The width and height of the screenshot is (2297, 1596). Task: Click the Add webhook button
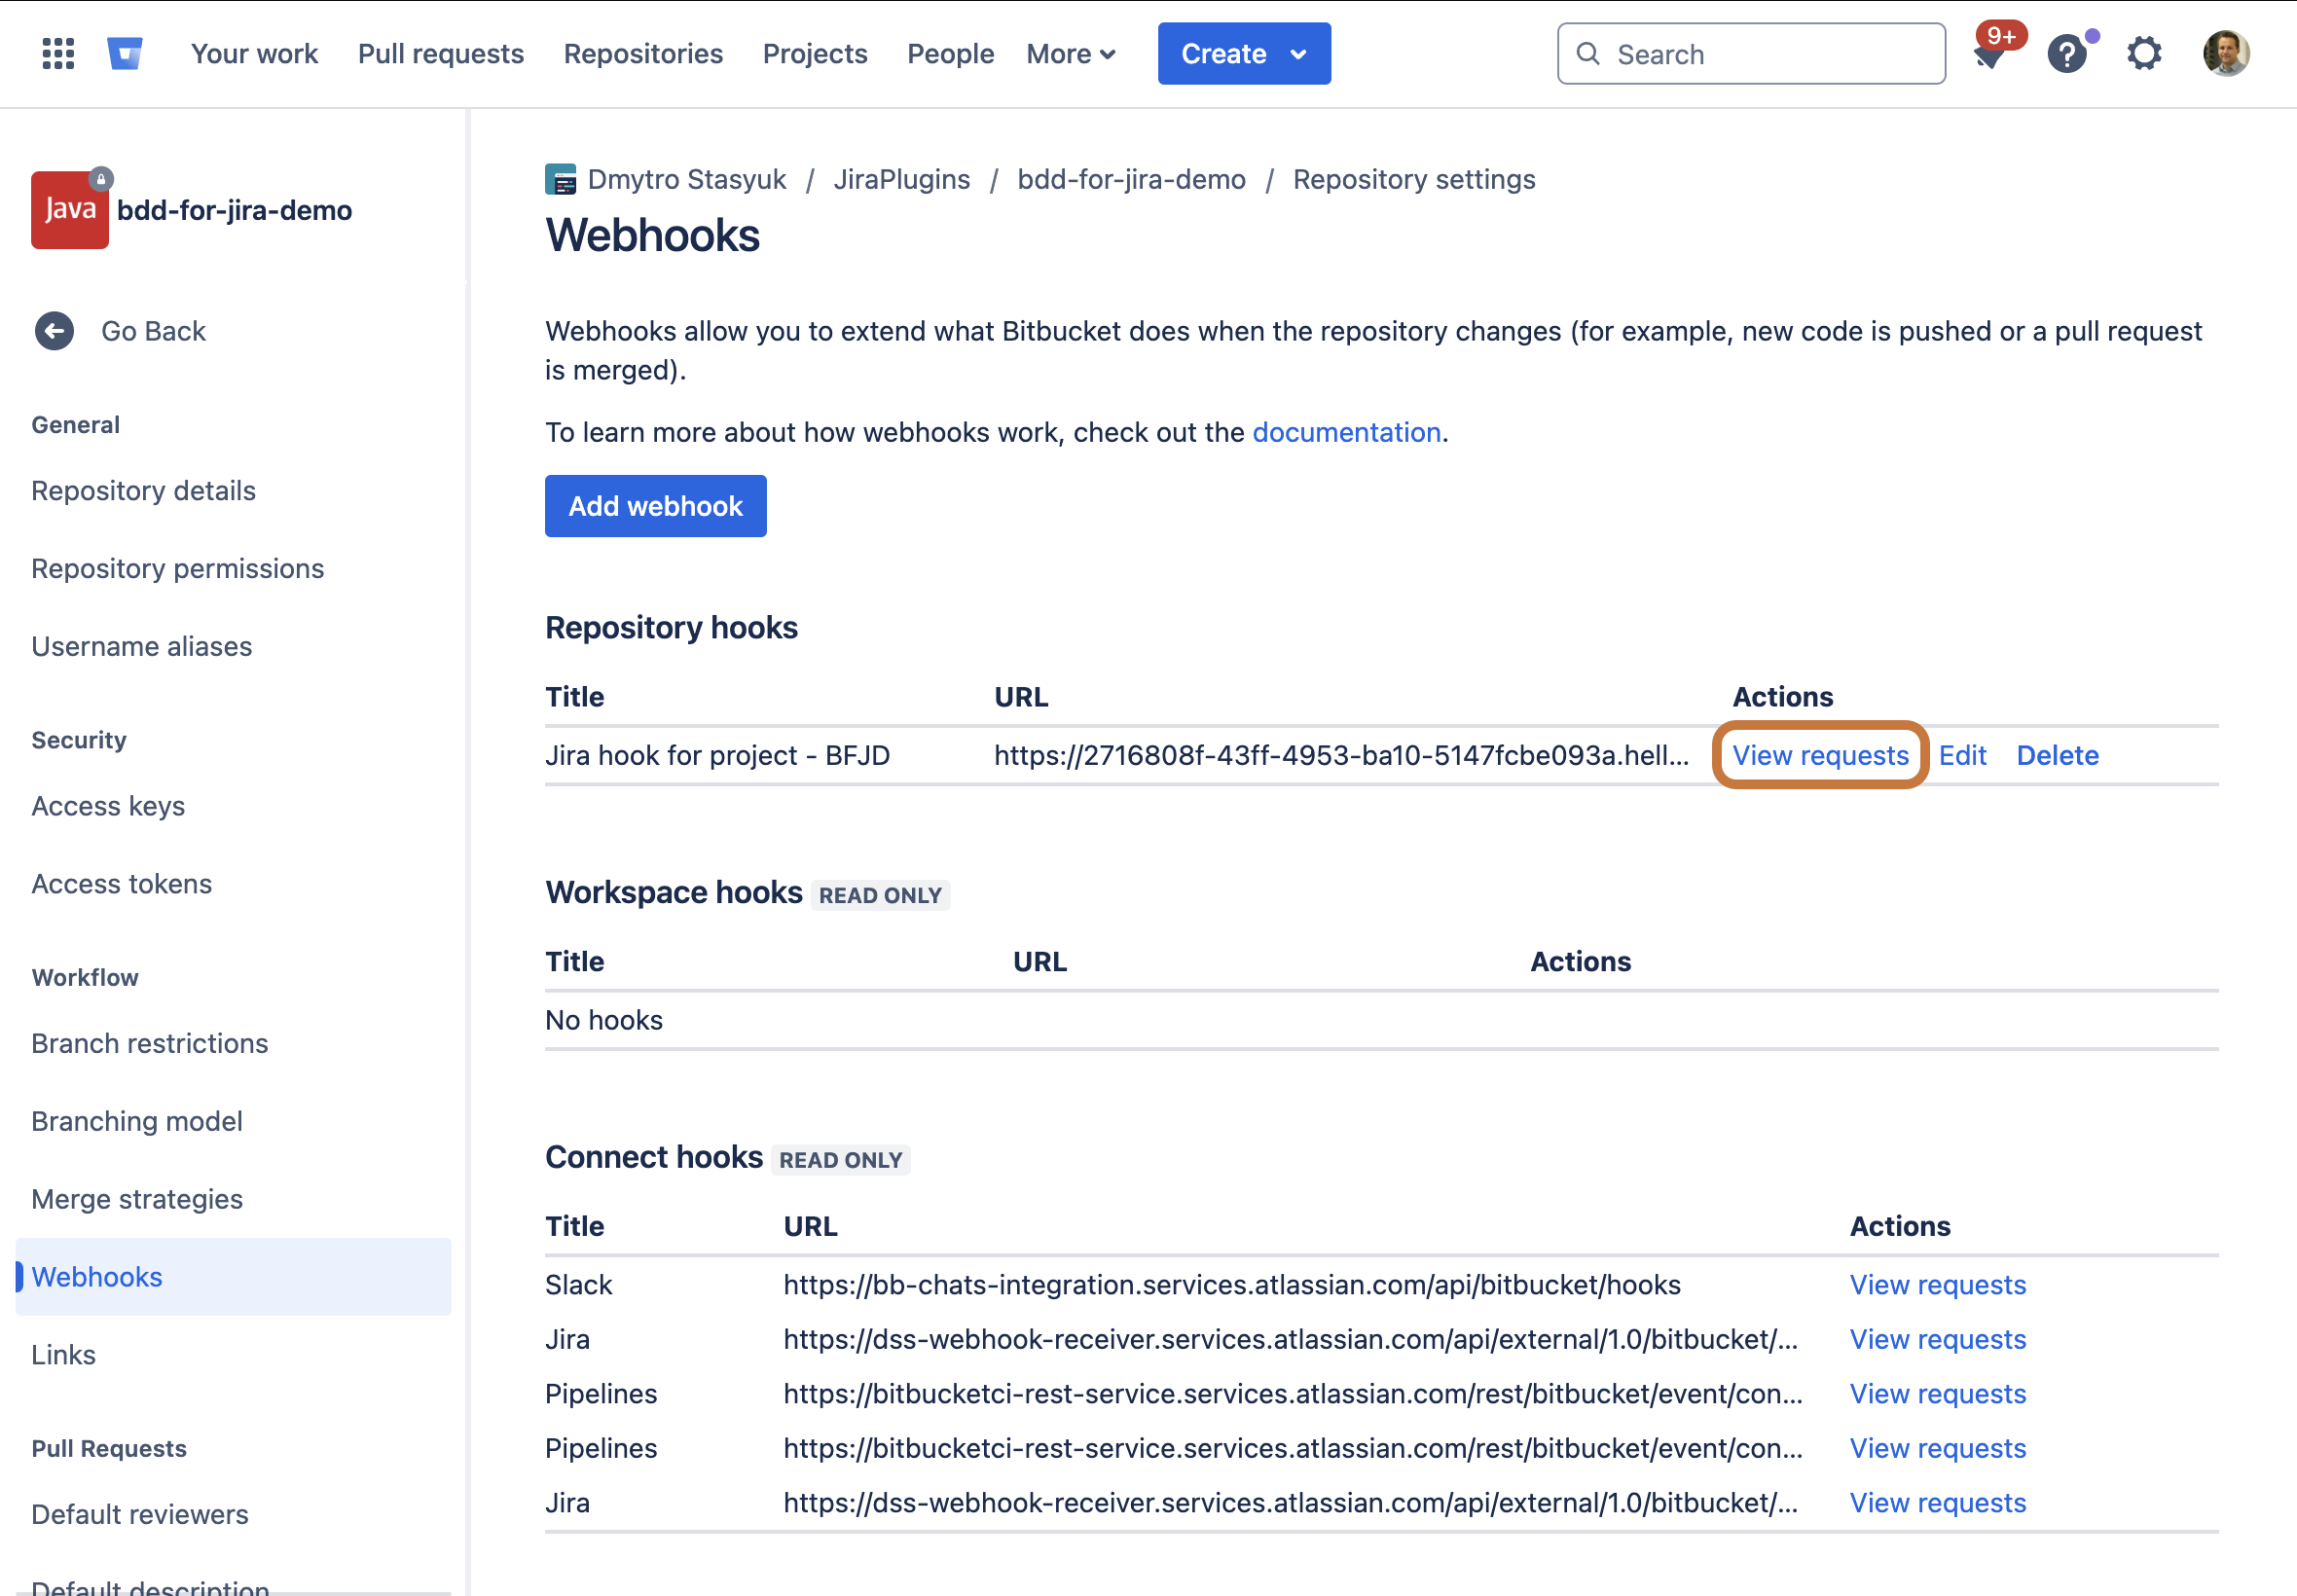(656, 506)
